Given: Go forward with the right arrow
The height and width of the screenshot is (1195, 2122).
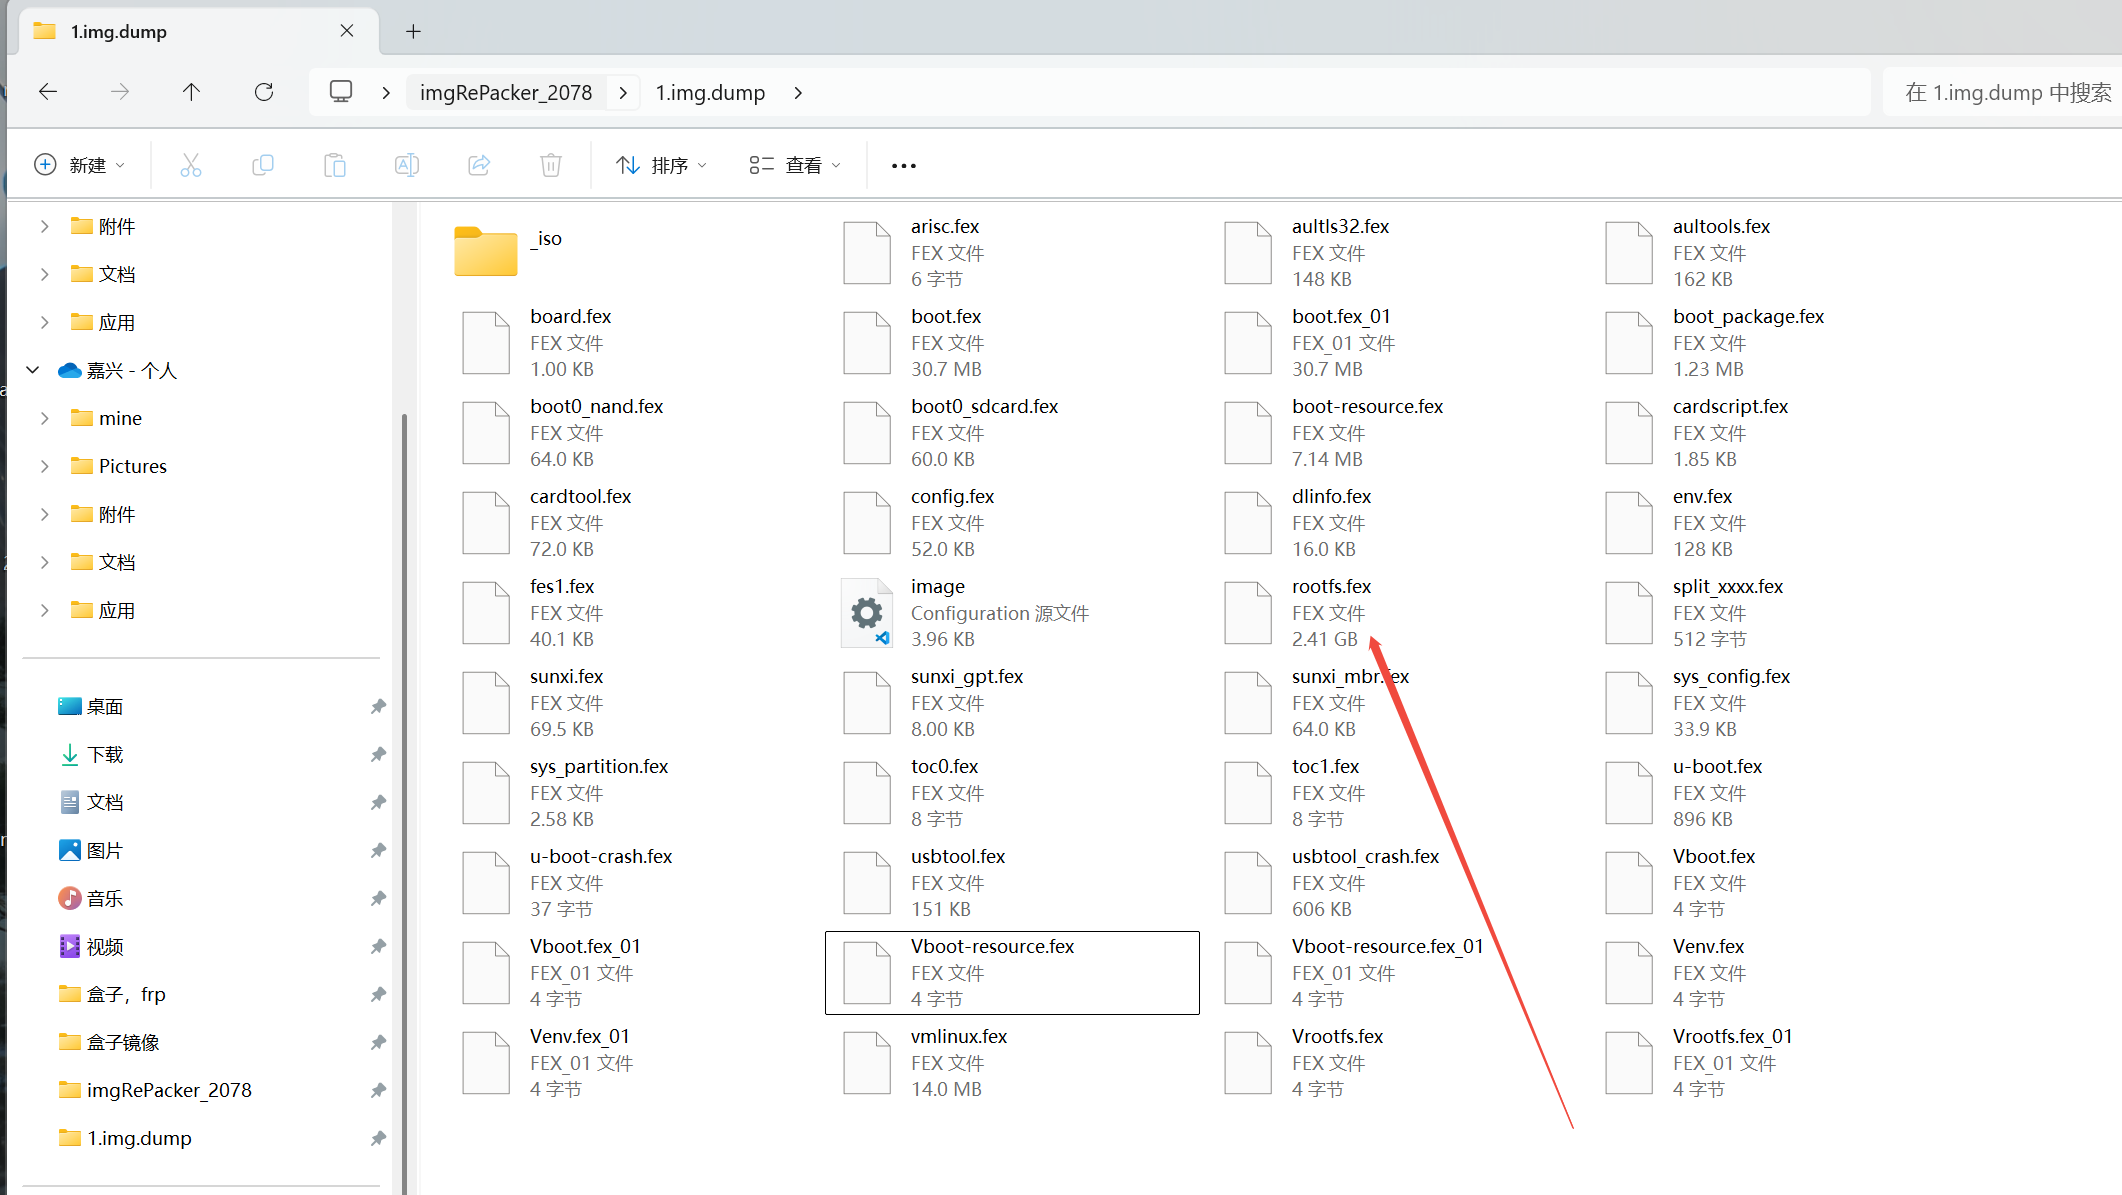Looking at the screenshot, I should pyautogui.click(x=120, y=92).
